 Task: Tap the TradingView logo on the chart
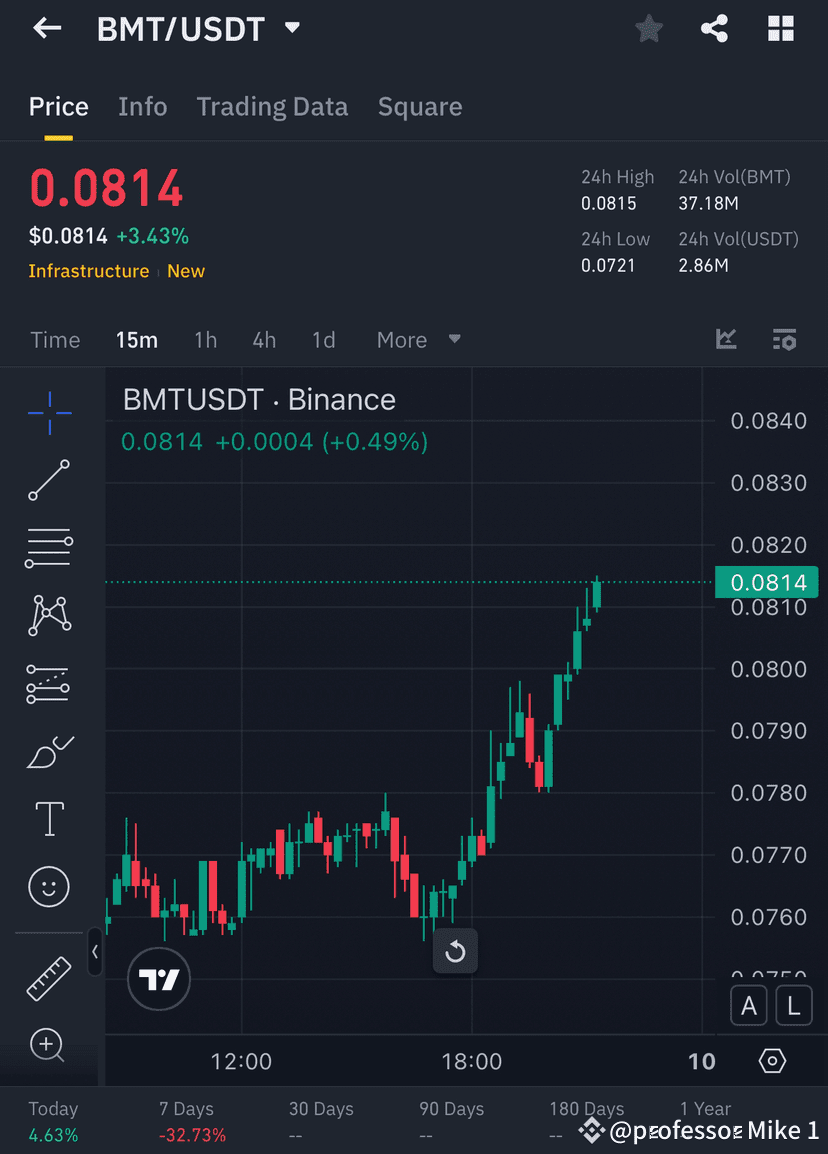(x=158, y=979)
